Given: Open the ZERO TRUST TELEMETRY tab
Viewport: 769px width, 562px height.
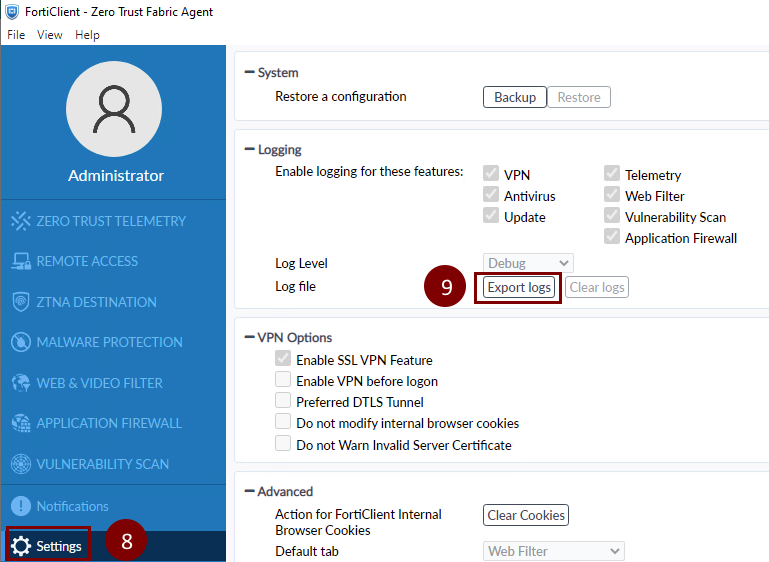Looking at the screenshot, I should pyautogui.click(x=111, y=221).
